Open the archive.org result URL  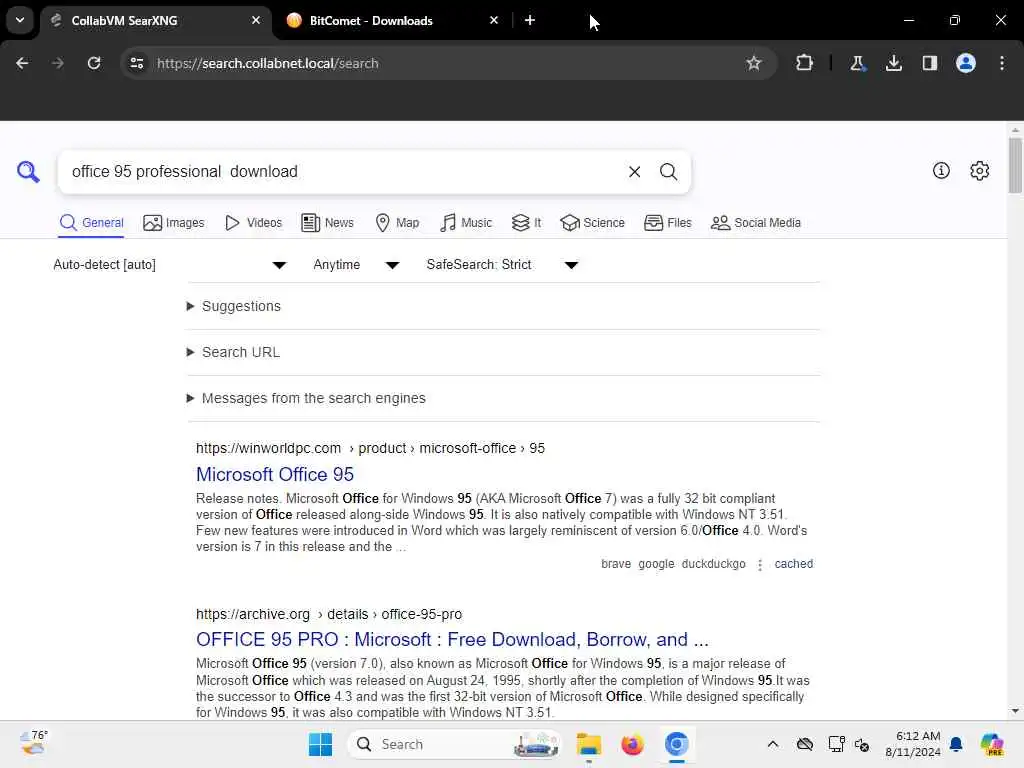(x=328, y=614)
